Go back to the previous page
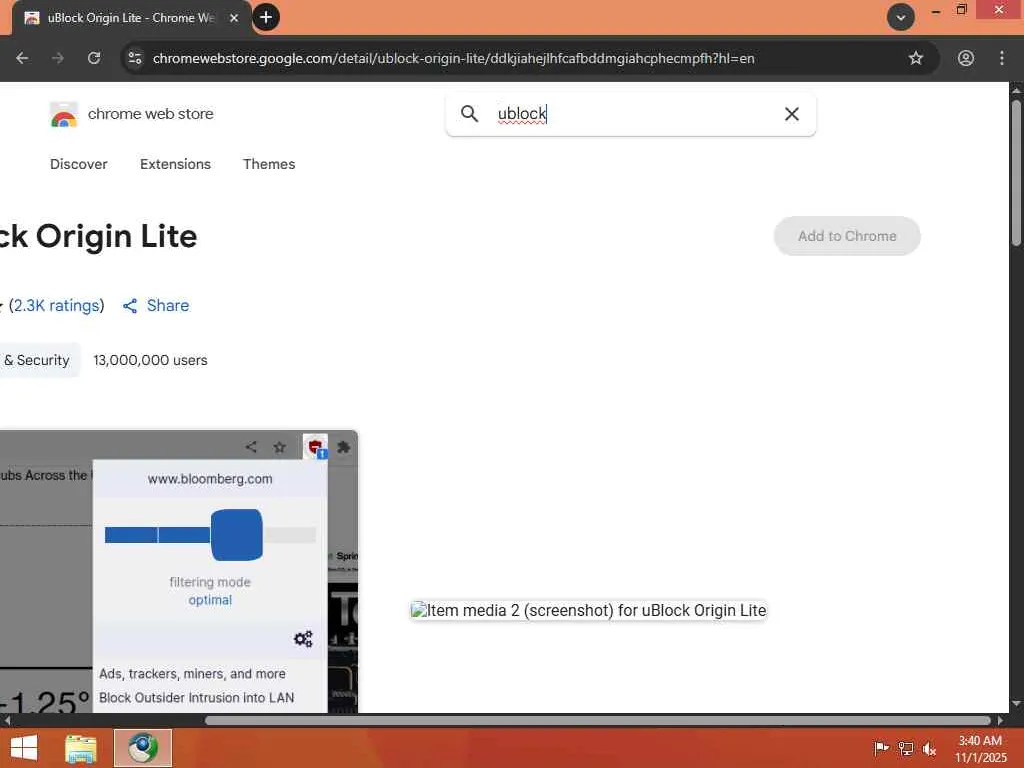 pos(22,58)
